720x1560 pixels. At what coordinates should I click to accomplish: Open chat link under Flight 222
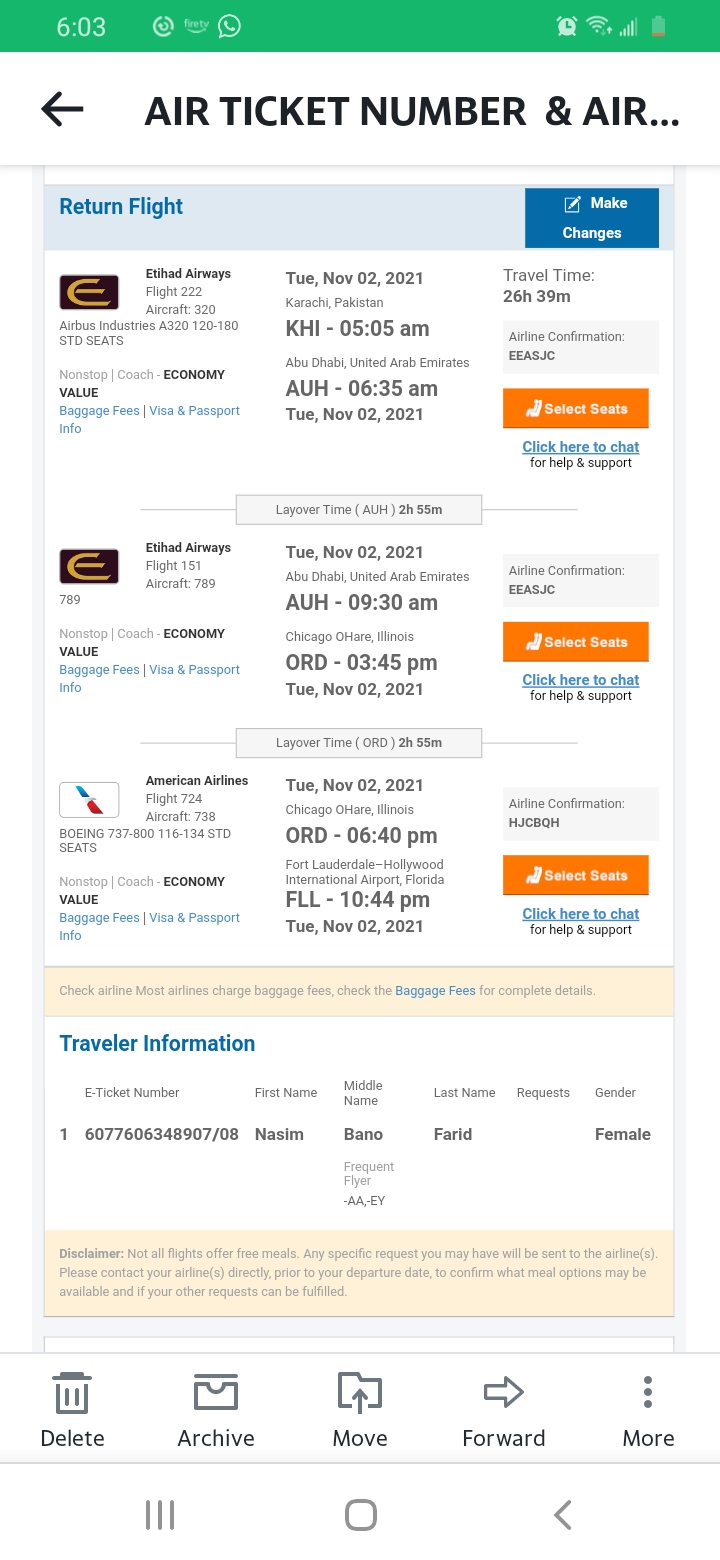coord(581,447)
